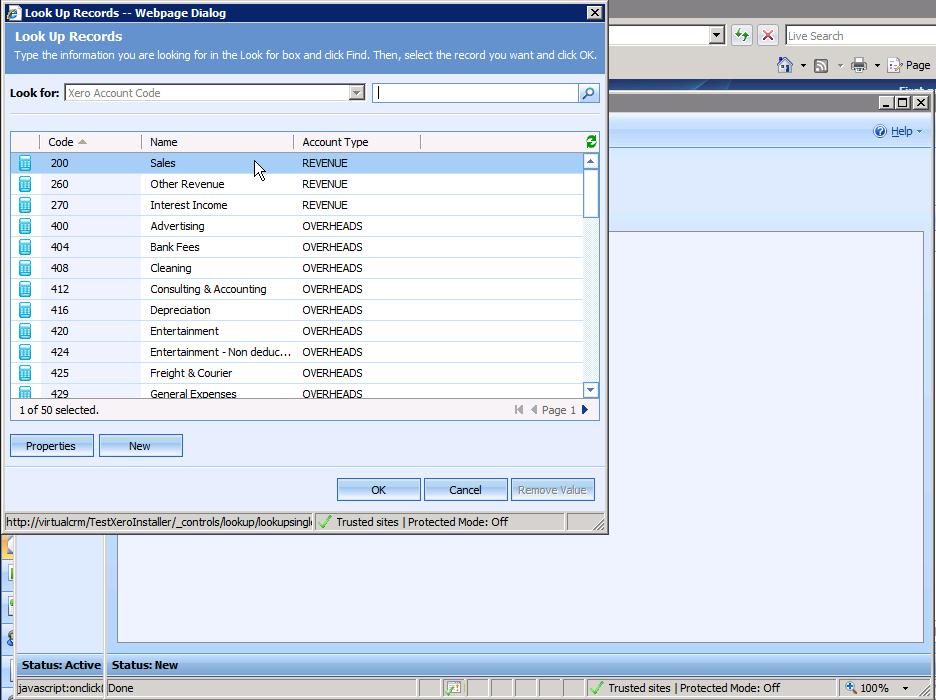This screenshot has height=700, width=936.
Task: Select the Depreciation record
Action: click(297, 310)
